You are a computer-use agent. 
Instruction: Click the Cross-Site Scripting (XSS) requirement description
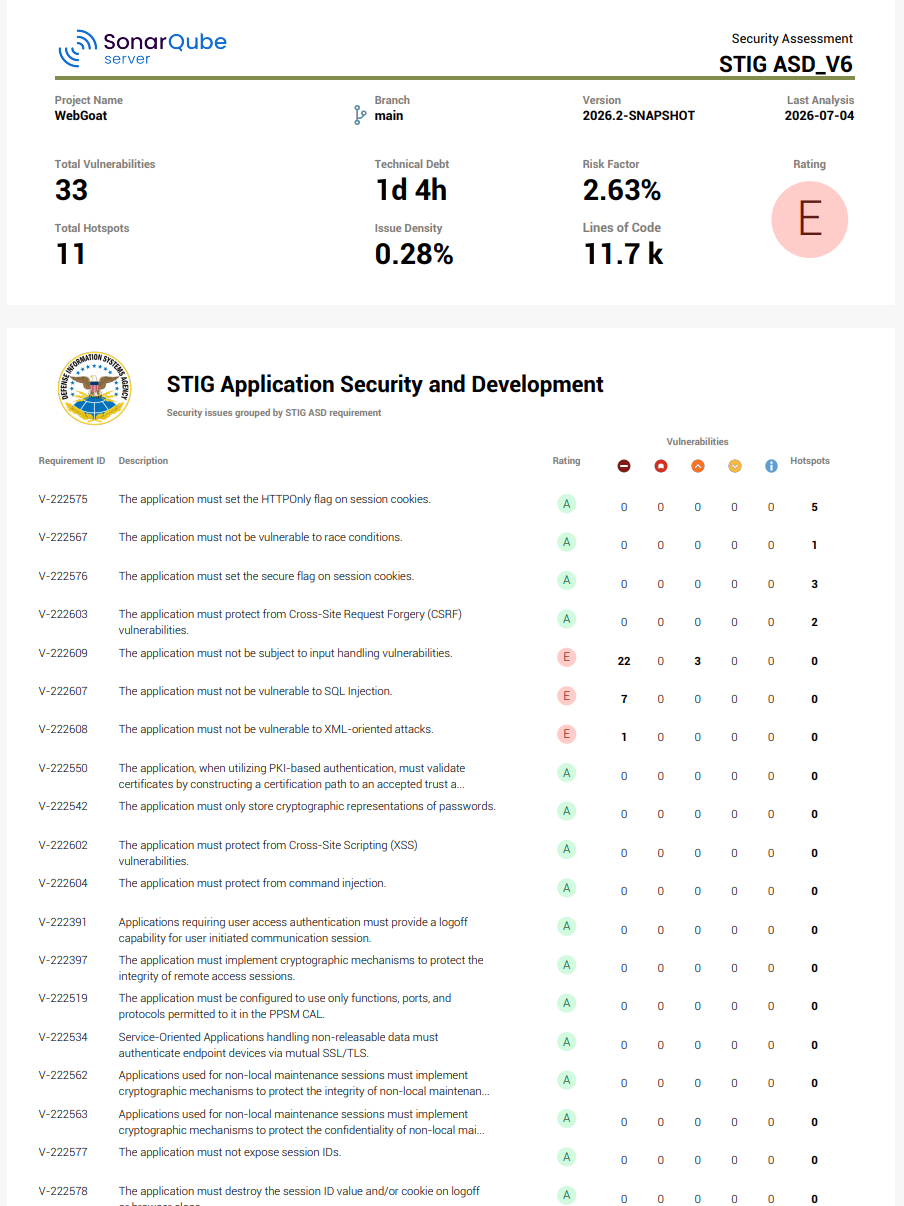[268, 853]
